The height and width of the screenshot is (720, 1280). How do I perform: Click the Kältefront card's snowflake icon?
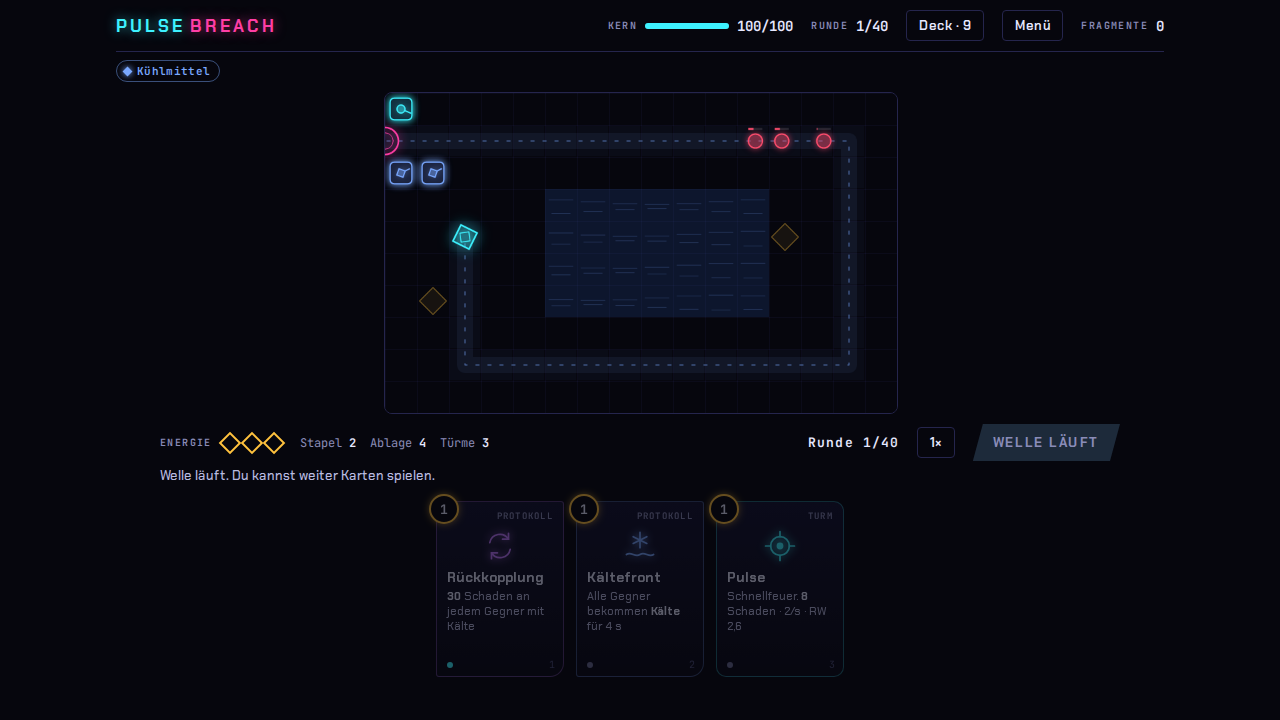(x=640, y=545)
